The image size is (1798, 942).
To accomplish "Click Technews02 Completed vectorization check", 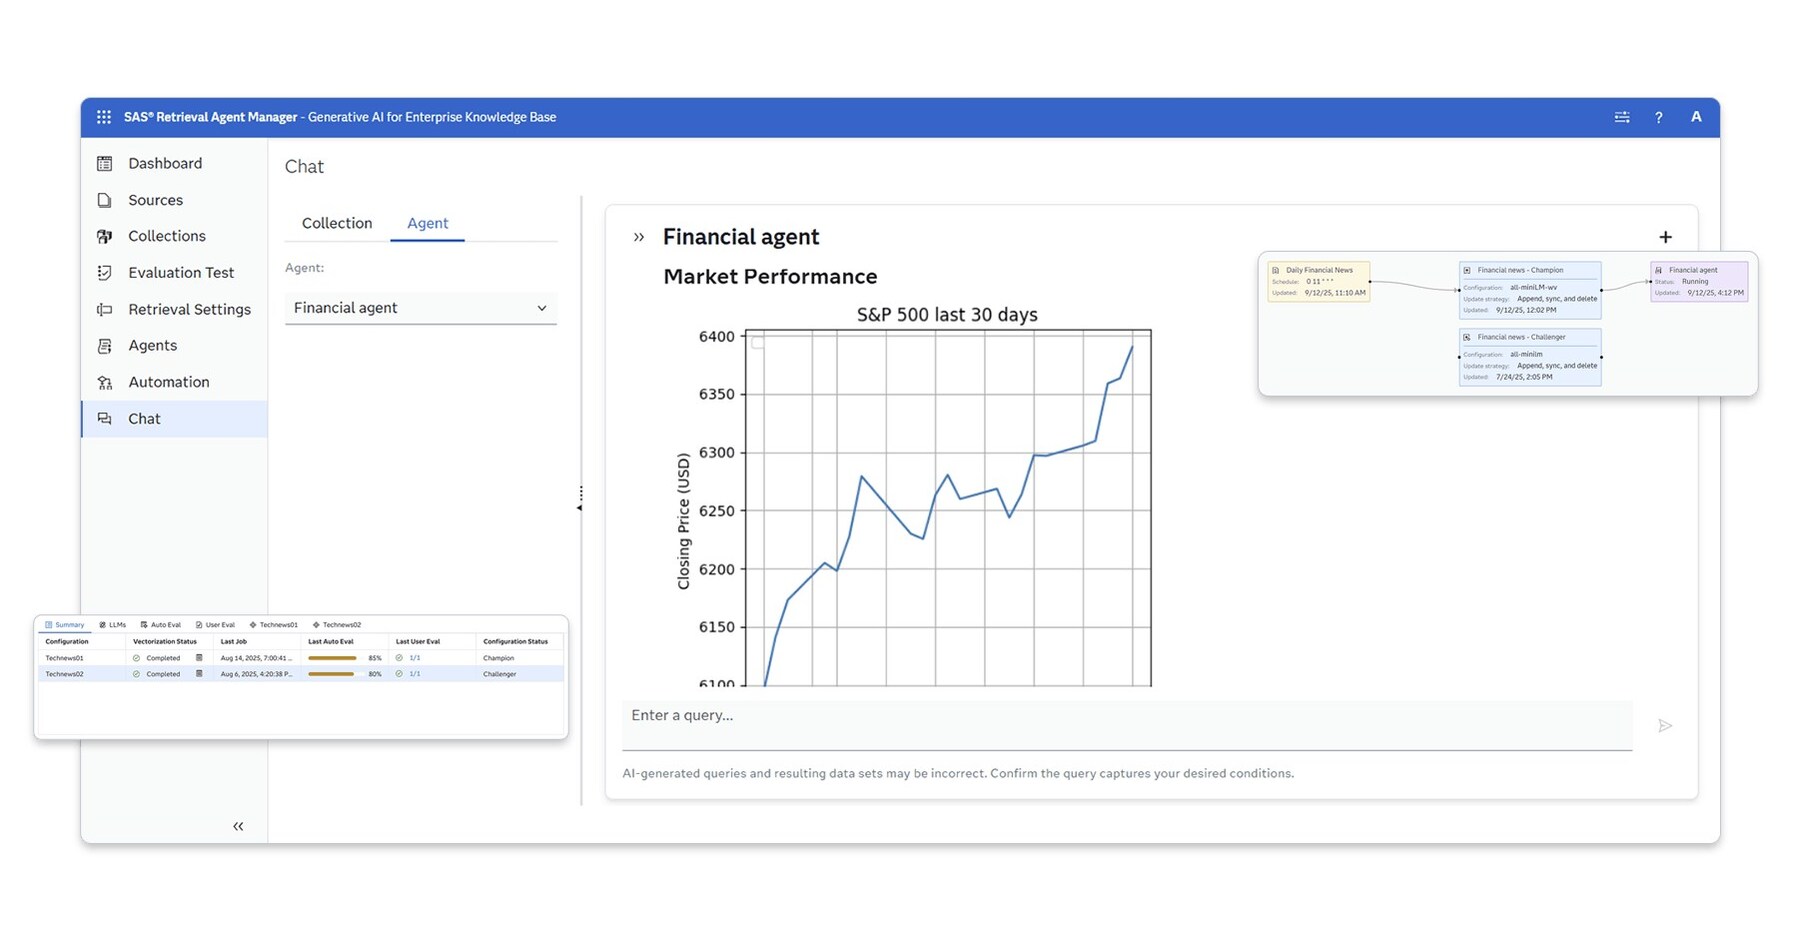I will (x=136, y=674).
